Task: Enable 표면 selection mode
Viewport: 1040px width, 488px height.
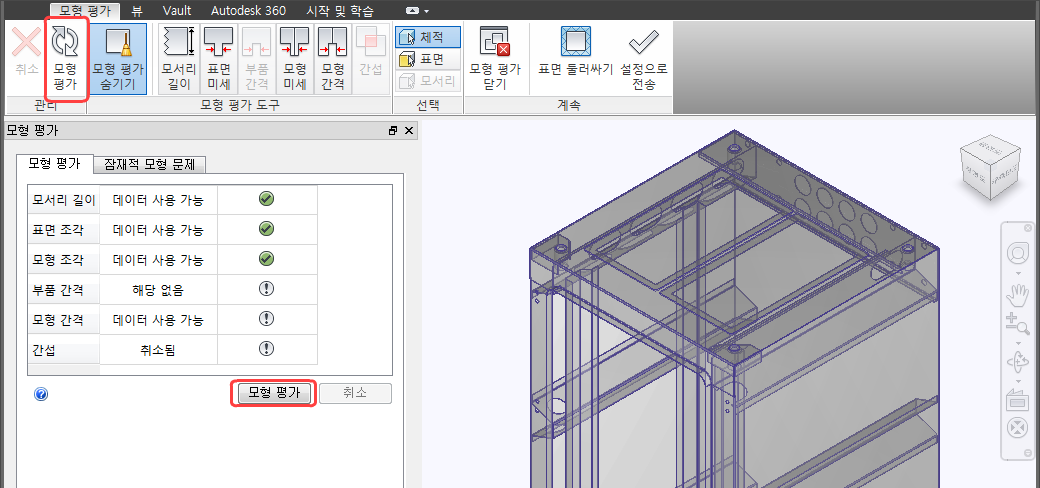Action: pyautogui.click(x=428, y=60)
